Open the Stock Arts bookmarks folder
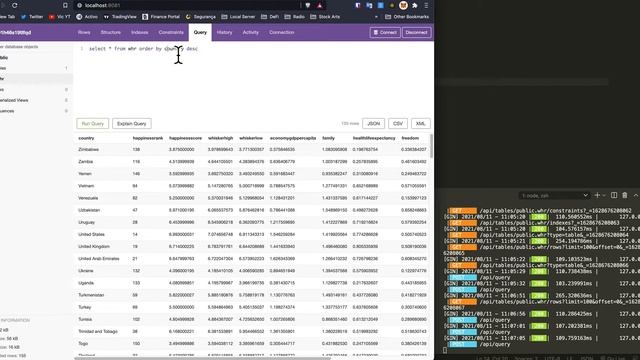640x360 pixels. pos(325,17)
